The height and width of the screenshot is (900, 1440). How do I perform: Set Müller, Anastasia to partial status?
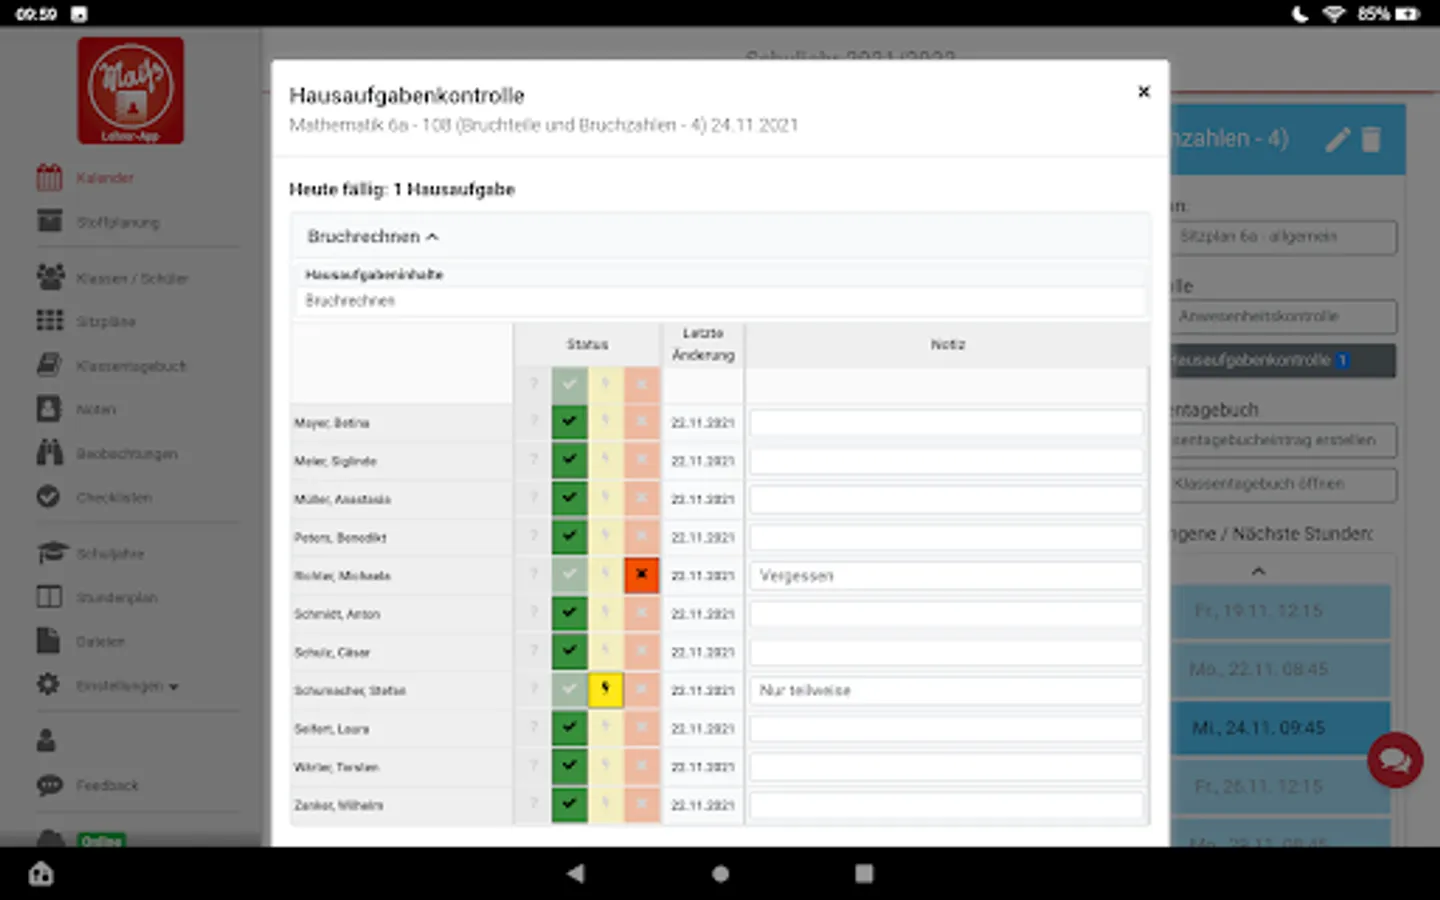(x=605, y=498)
